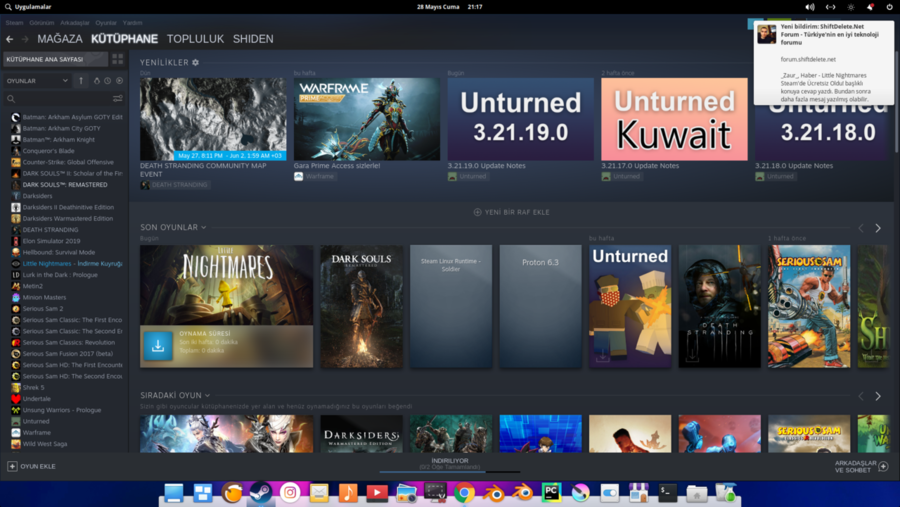Open the Oyunlar menu
900x507 pixels.
106,23
